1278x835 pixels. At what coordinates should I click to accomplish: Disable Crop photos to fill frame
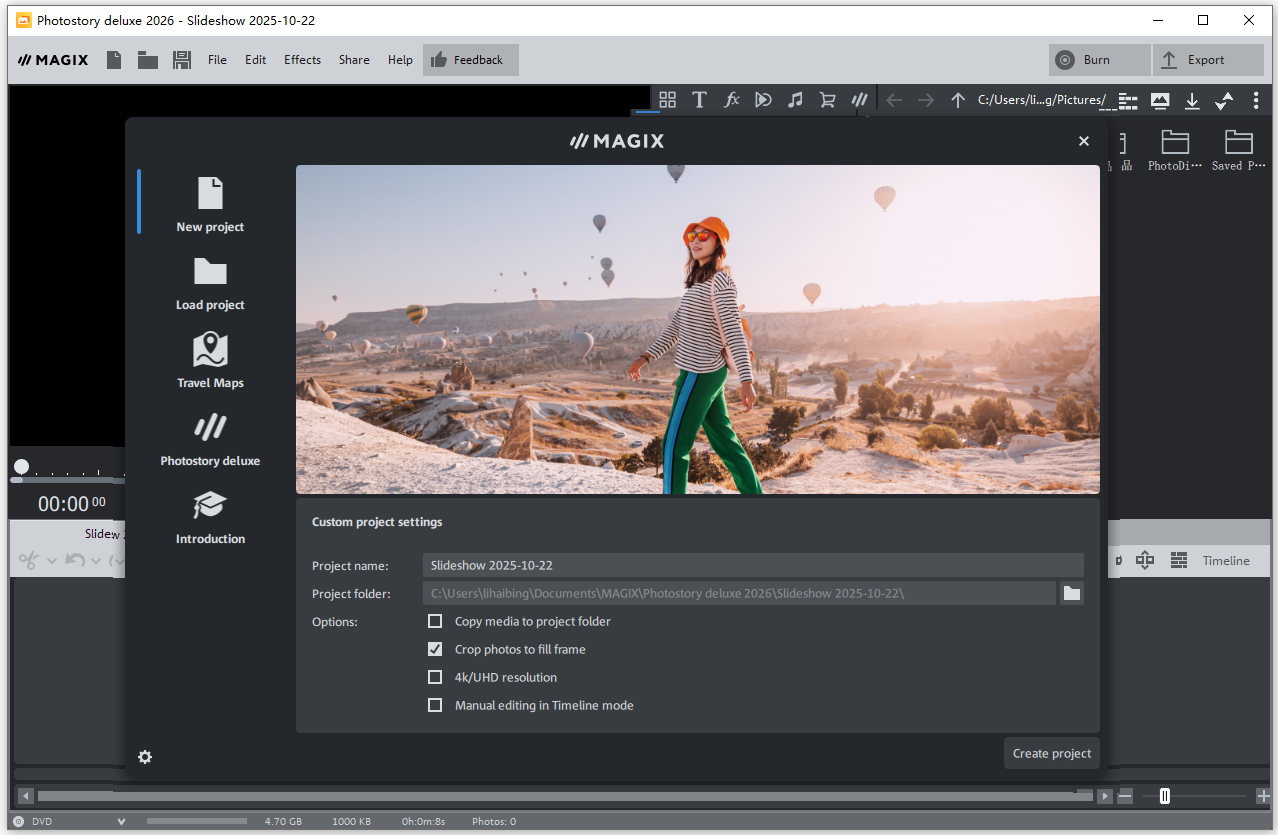click(435, 649)
